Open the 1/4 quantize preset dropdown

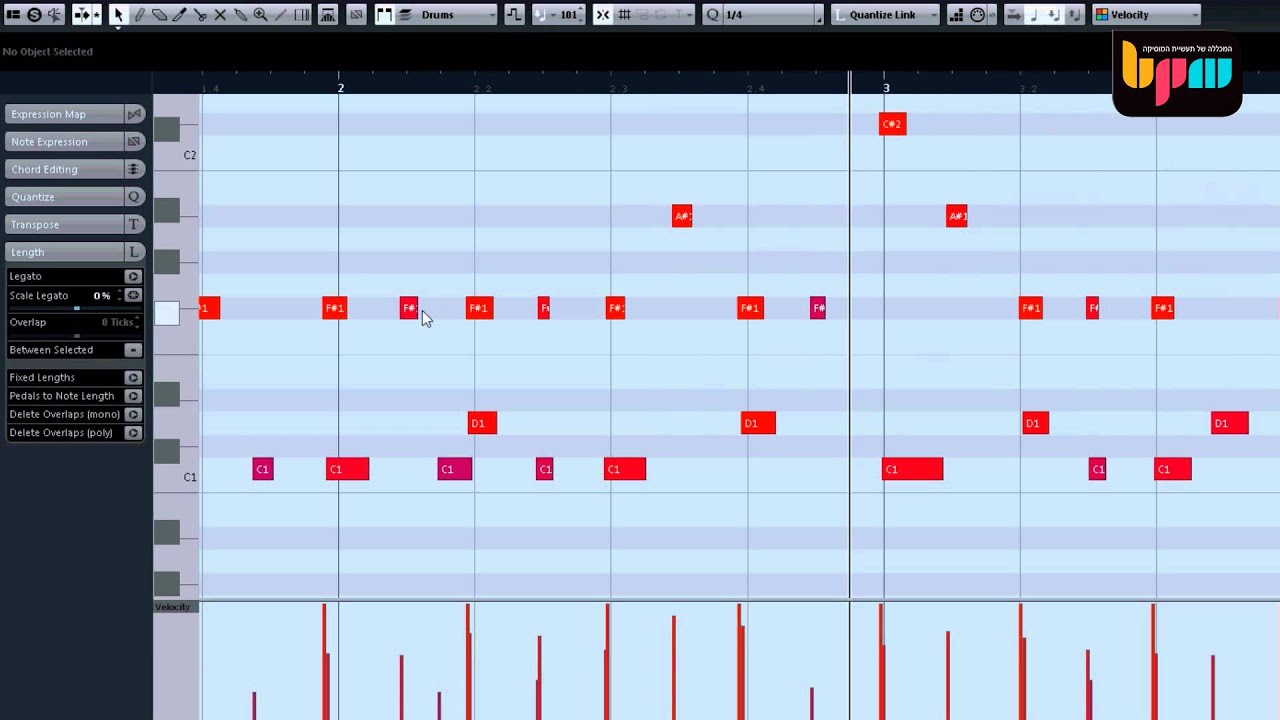[x=770, y=15]
